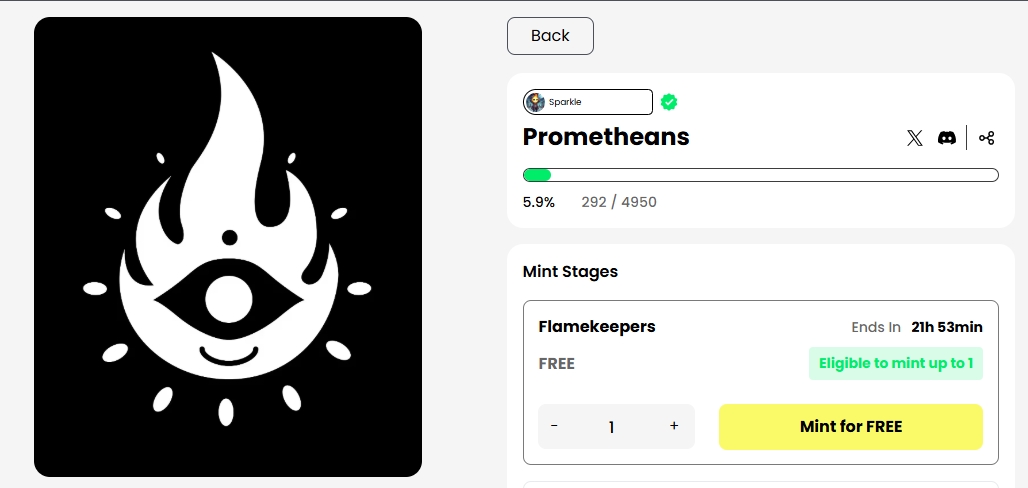
Task: Click the Mint for FREE button
Action: click(x=851, y=427)
